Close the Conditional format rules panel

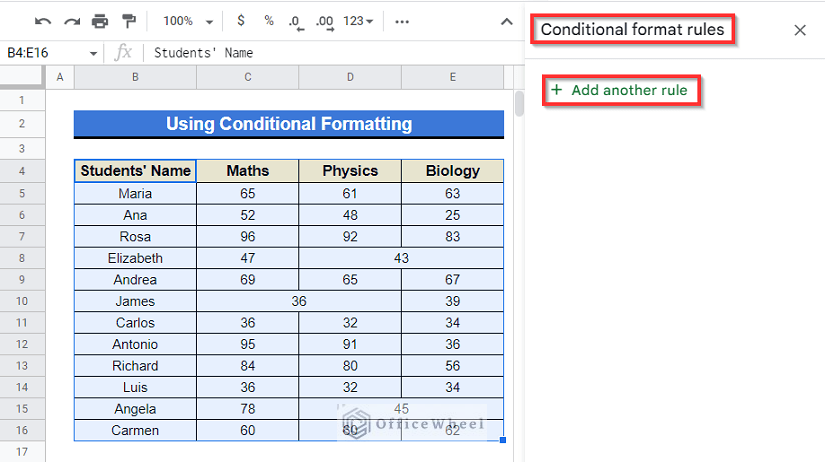[x=800, y=30]
